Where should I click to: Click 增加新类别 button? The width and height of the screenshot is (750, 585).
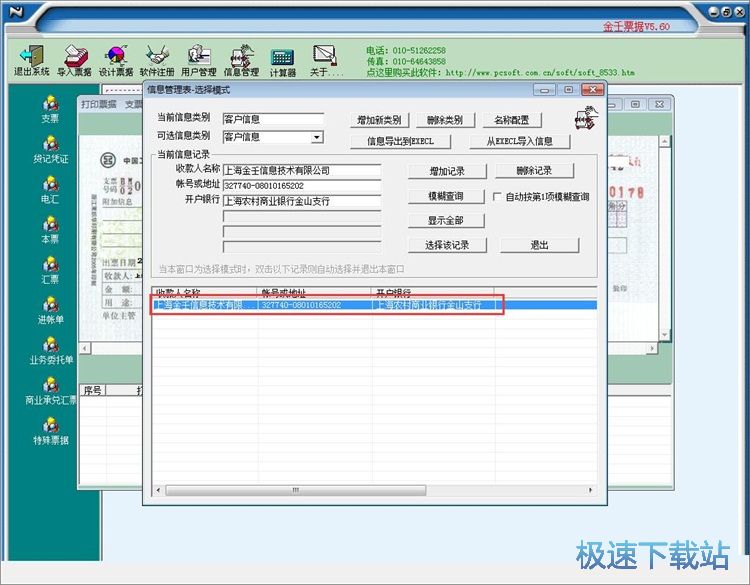click(379, 120)
